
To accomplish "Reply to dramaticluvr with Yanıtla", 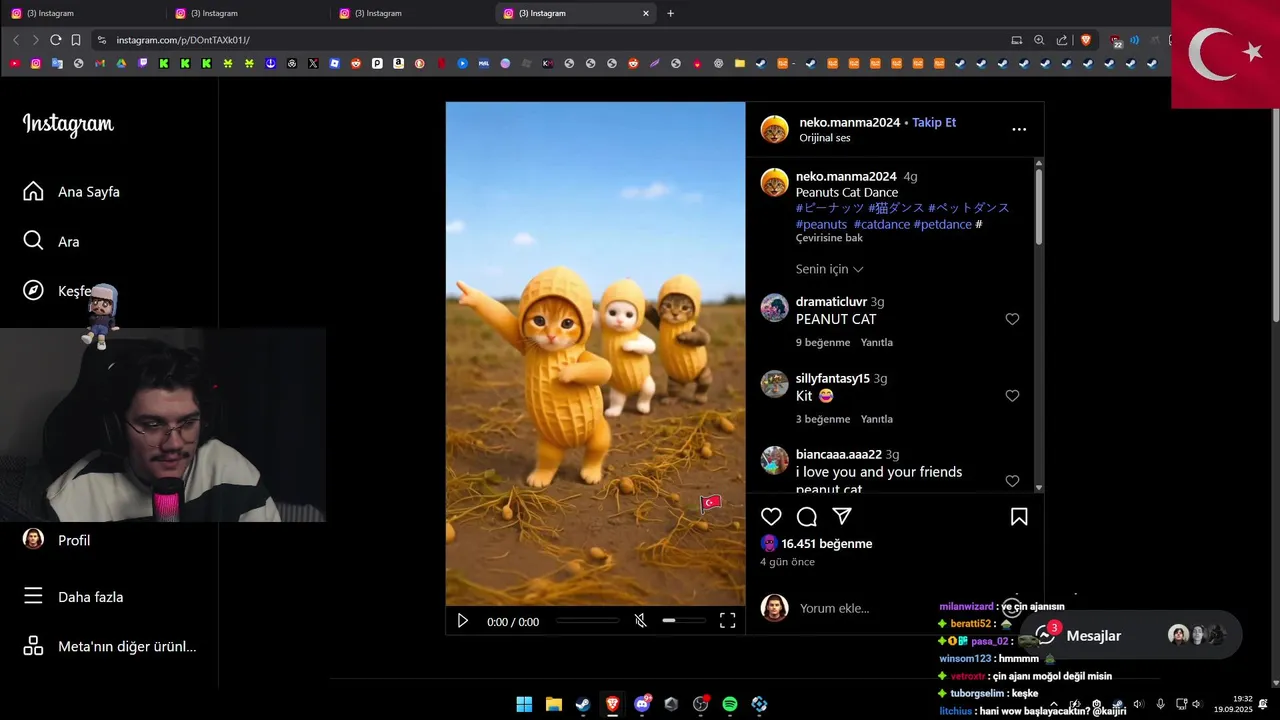I will coord(877,342).
